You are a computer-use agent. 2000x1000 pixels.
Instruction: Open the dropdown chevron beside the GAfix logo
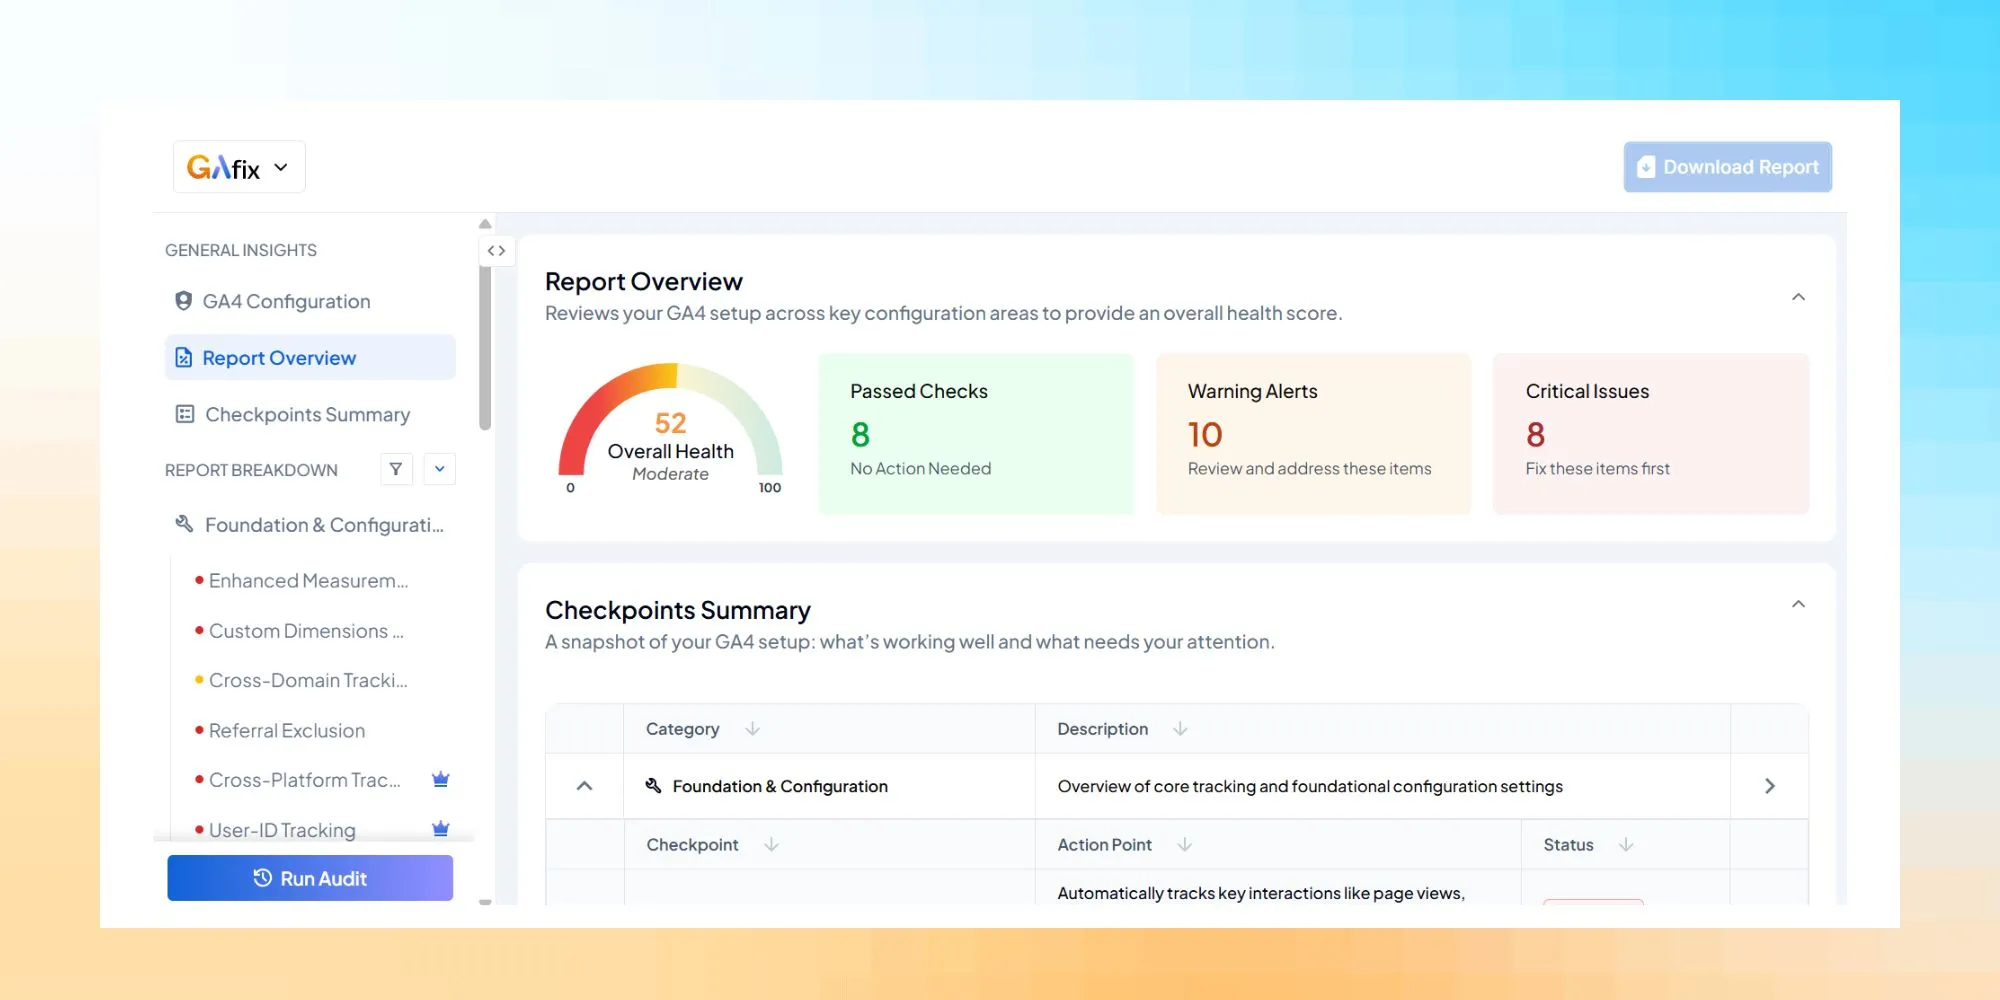pos(281,167)
